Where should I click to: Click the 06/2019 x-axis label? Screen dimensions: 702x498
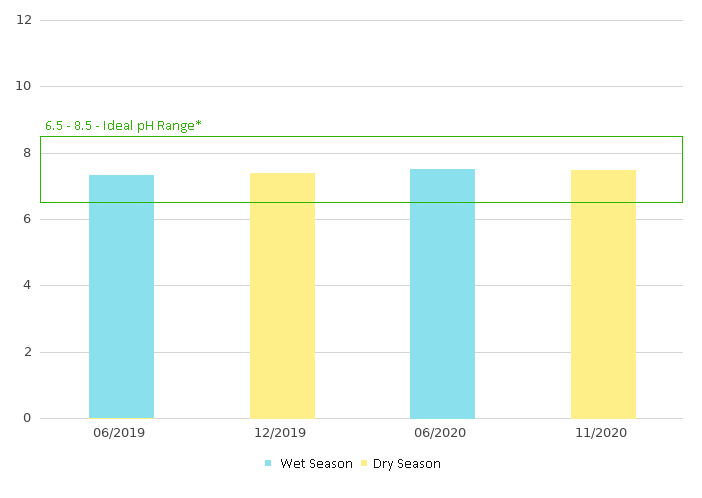pos(121,433)
